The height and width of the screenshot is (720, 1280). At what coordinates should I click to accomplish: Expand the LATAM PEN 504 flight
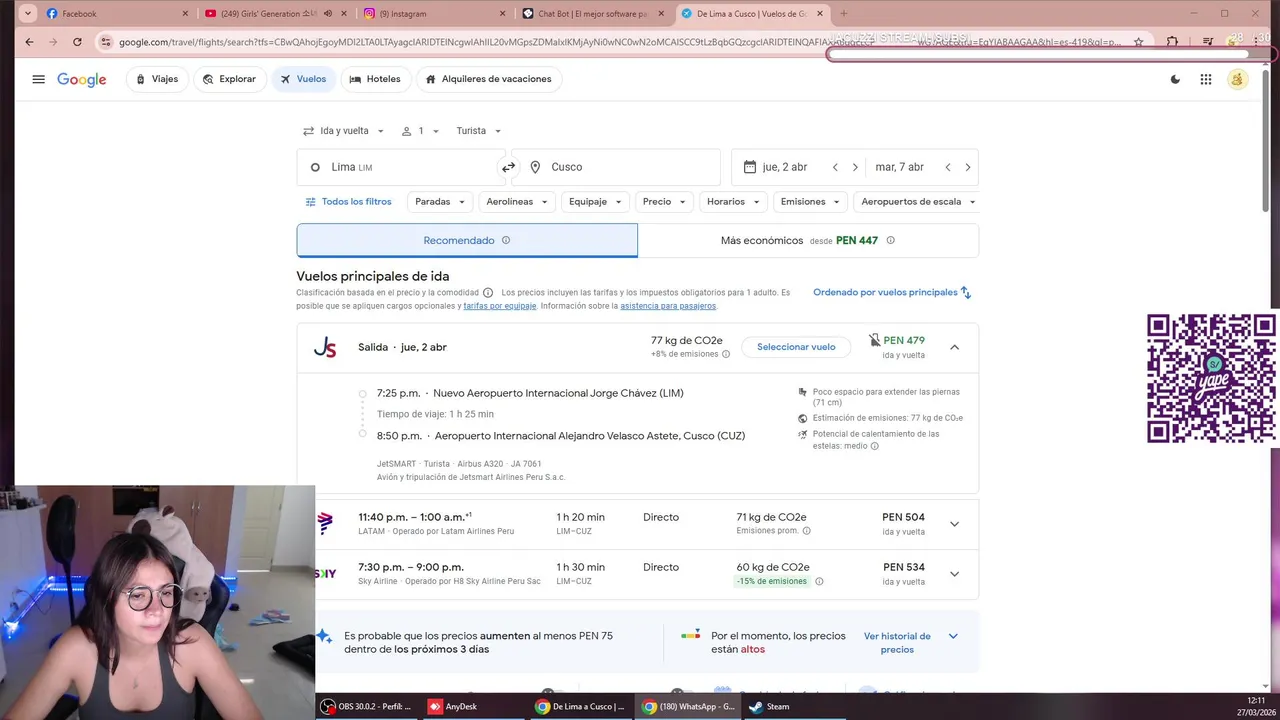click(x=954, y=524)
